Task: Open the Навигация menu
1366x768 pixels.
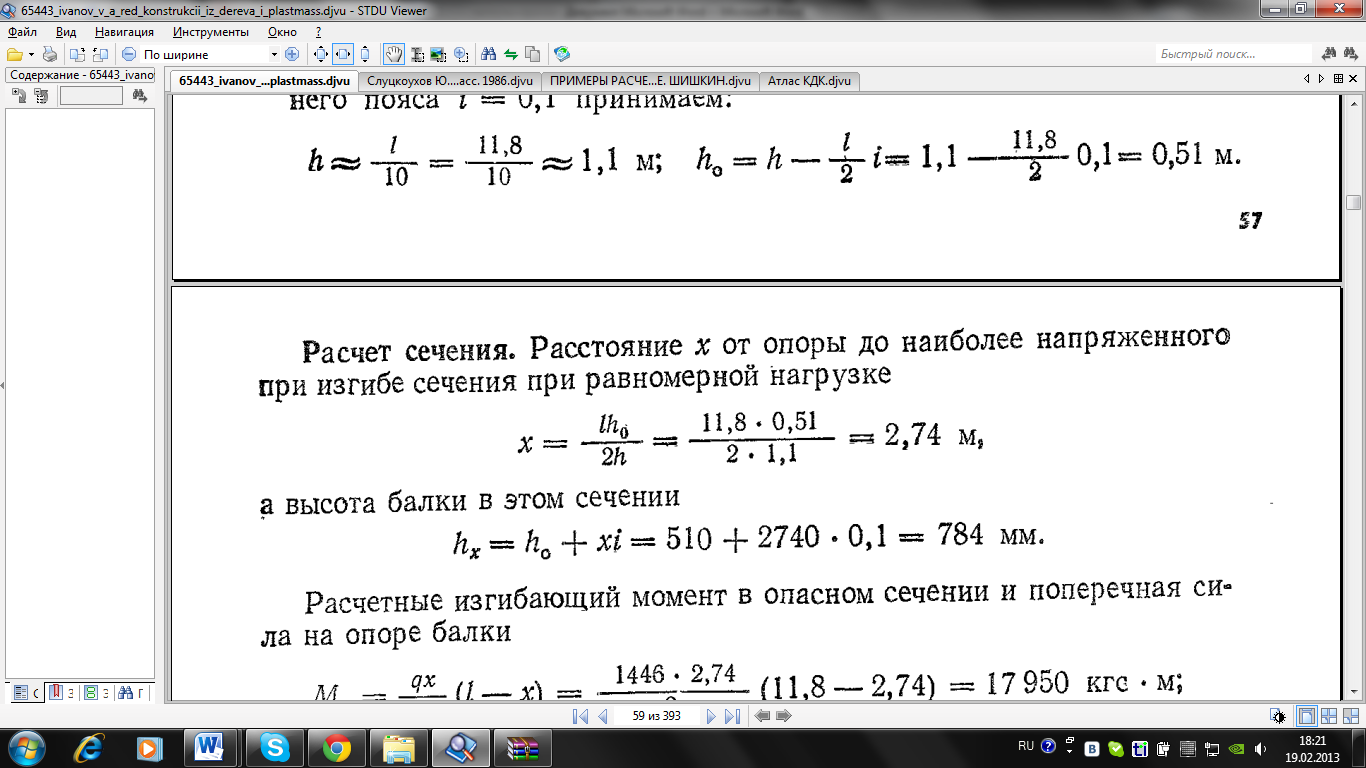Action: 125,32
